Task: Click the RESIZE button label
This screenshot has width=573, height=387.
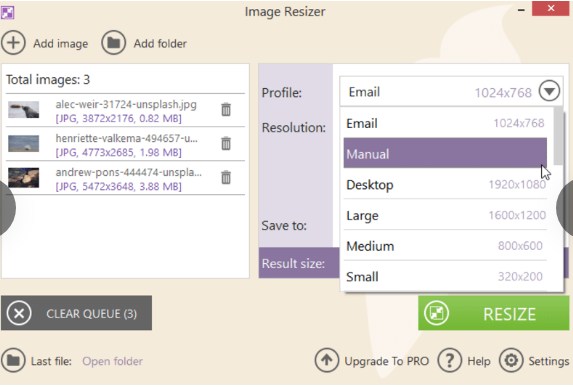Action: click(x=509, y=314)
